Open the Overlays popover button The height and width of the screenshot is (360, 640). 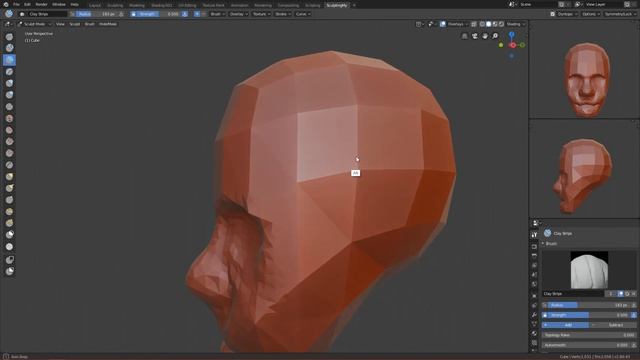tap(457, 24)
